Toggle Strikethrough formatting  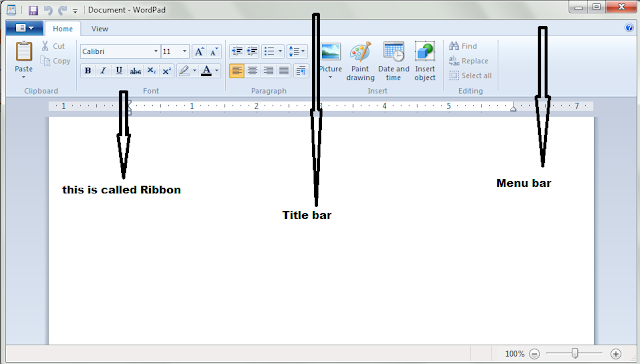[135, 71]
